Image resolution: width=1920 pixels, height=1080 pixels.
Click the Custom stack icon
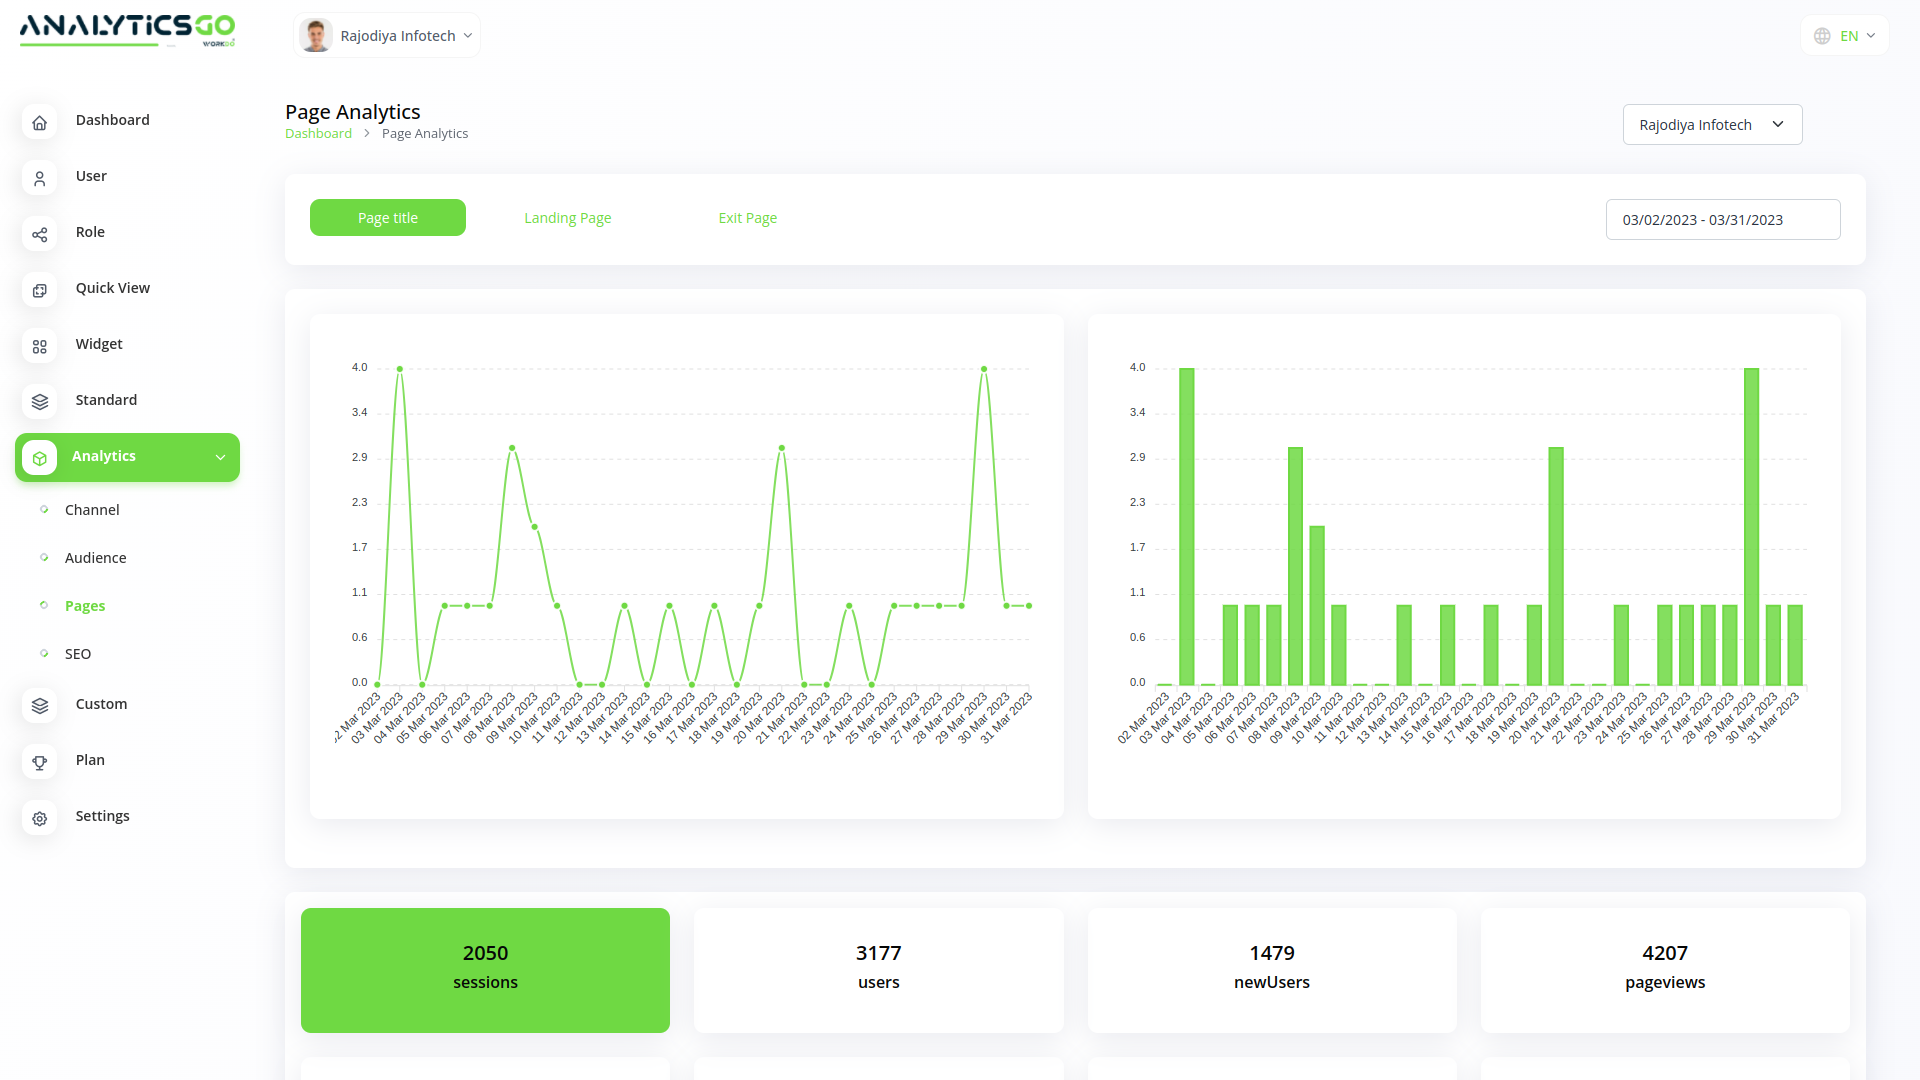tap(40, 706)
